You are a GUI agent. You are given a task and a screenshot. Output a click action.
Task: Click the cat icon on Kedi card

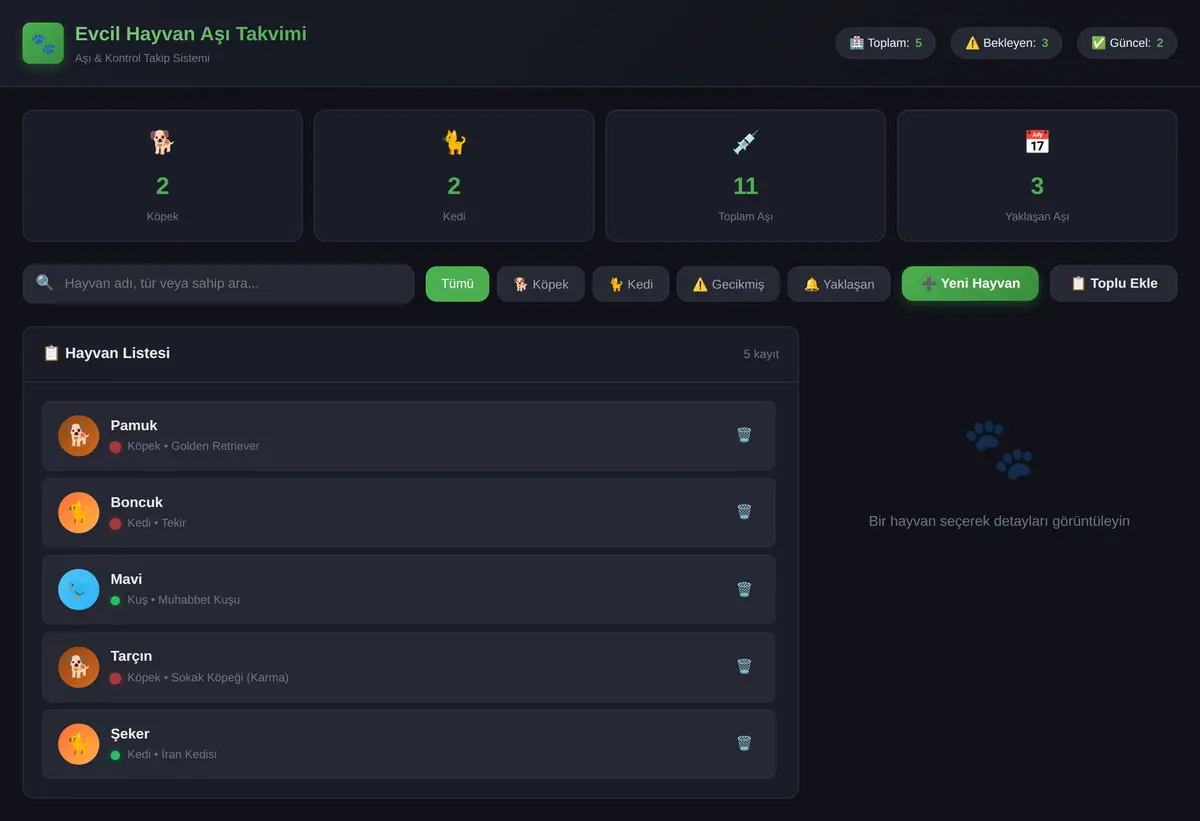coord(454,142)
